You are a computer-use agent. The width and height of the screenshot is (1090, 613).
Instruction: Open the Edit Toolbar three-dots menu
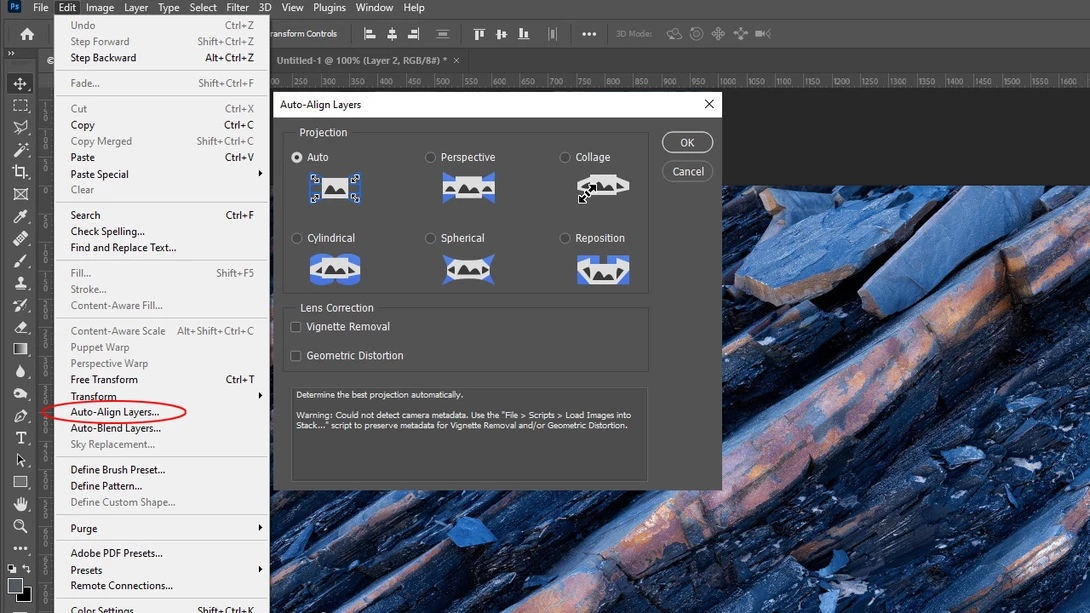(x=20, y=548)
